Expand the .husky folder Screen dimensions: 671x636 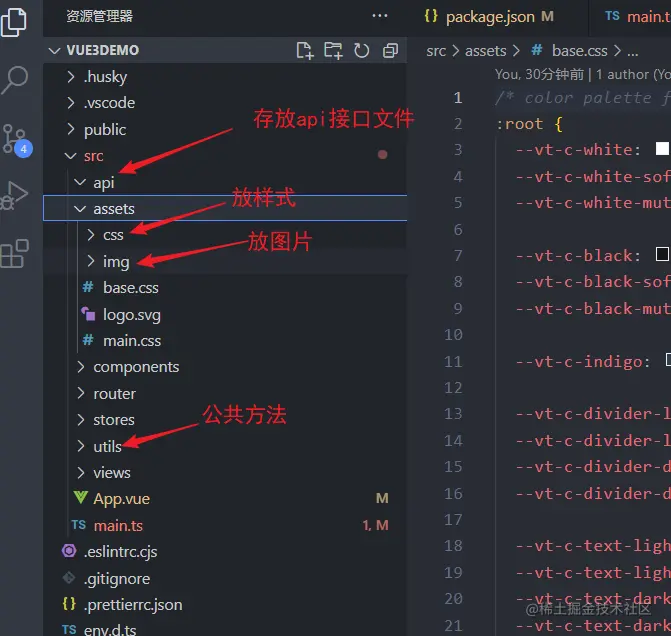(x=71, y=77)
